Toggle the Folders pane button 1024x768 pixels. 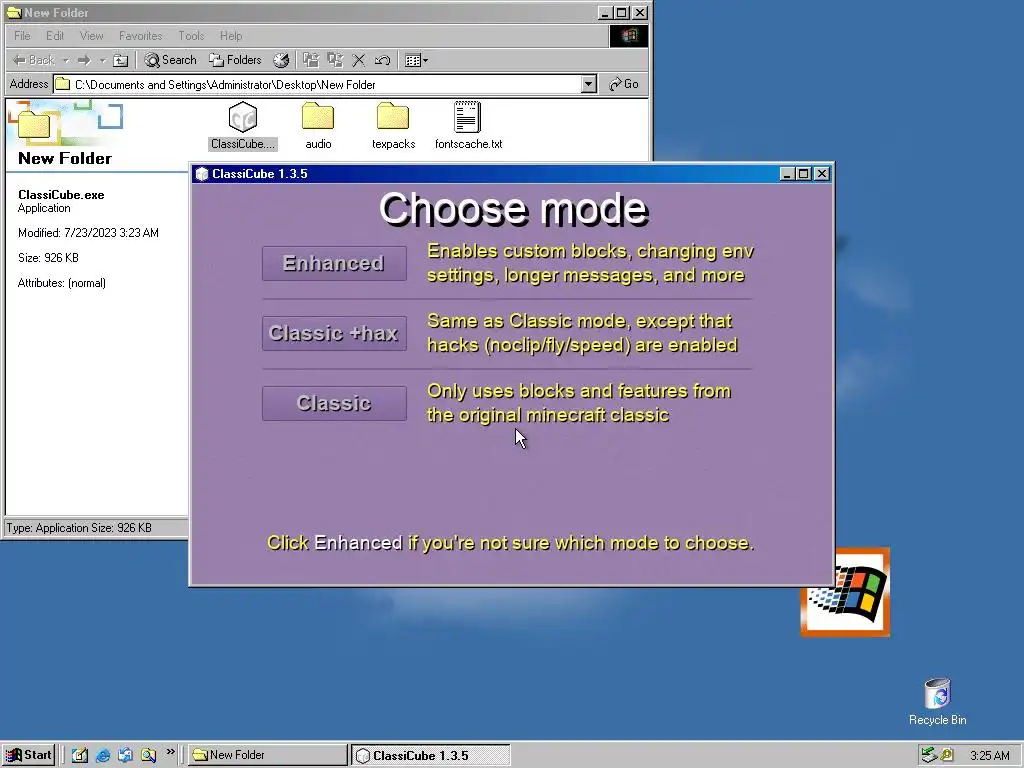coord(235,60)
